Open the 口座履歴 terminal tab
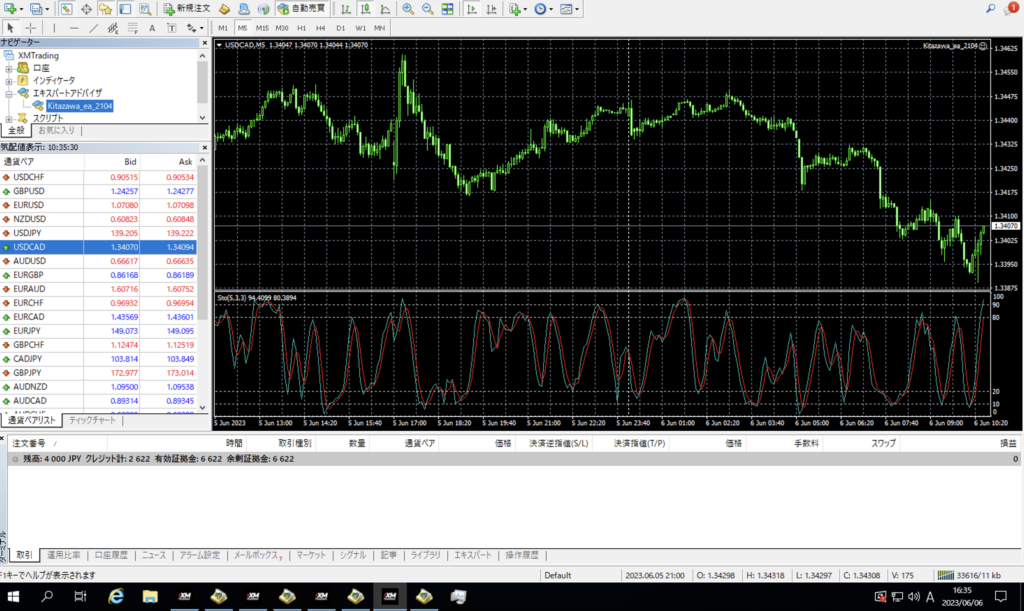The width and height of the screenshot is (1024, 611). [x=111, y=555]
